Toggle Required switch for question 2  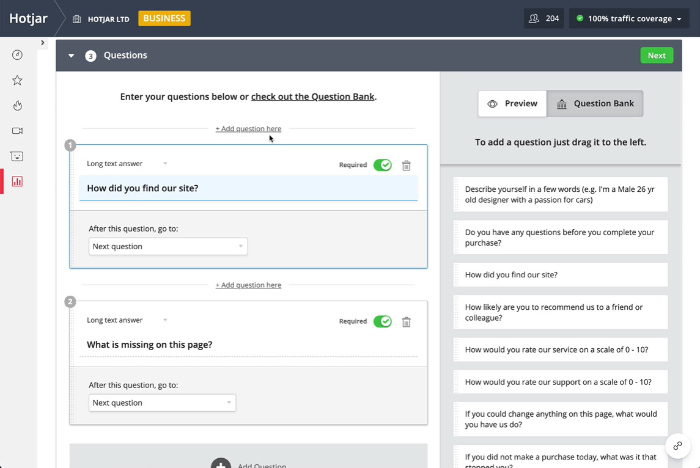coord(383,321)
